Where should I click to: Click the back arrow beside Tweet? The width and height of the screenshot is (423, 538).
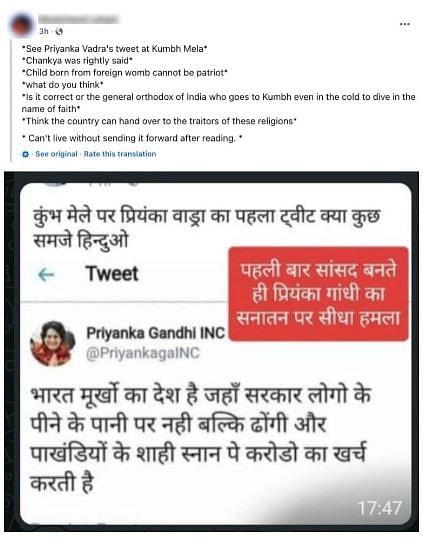[46, 274]
